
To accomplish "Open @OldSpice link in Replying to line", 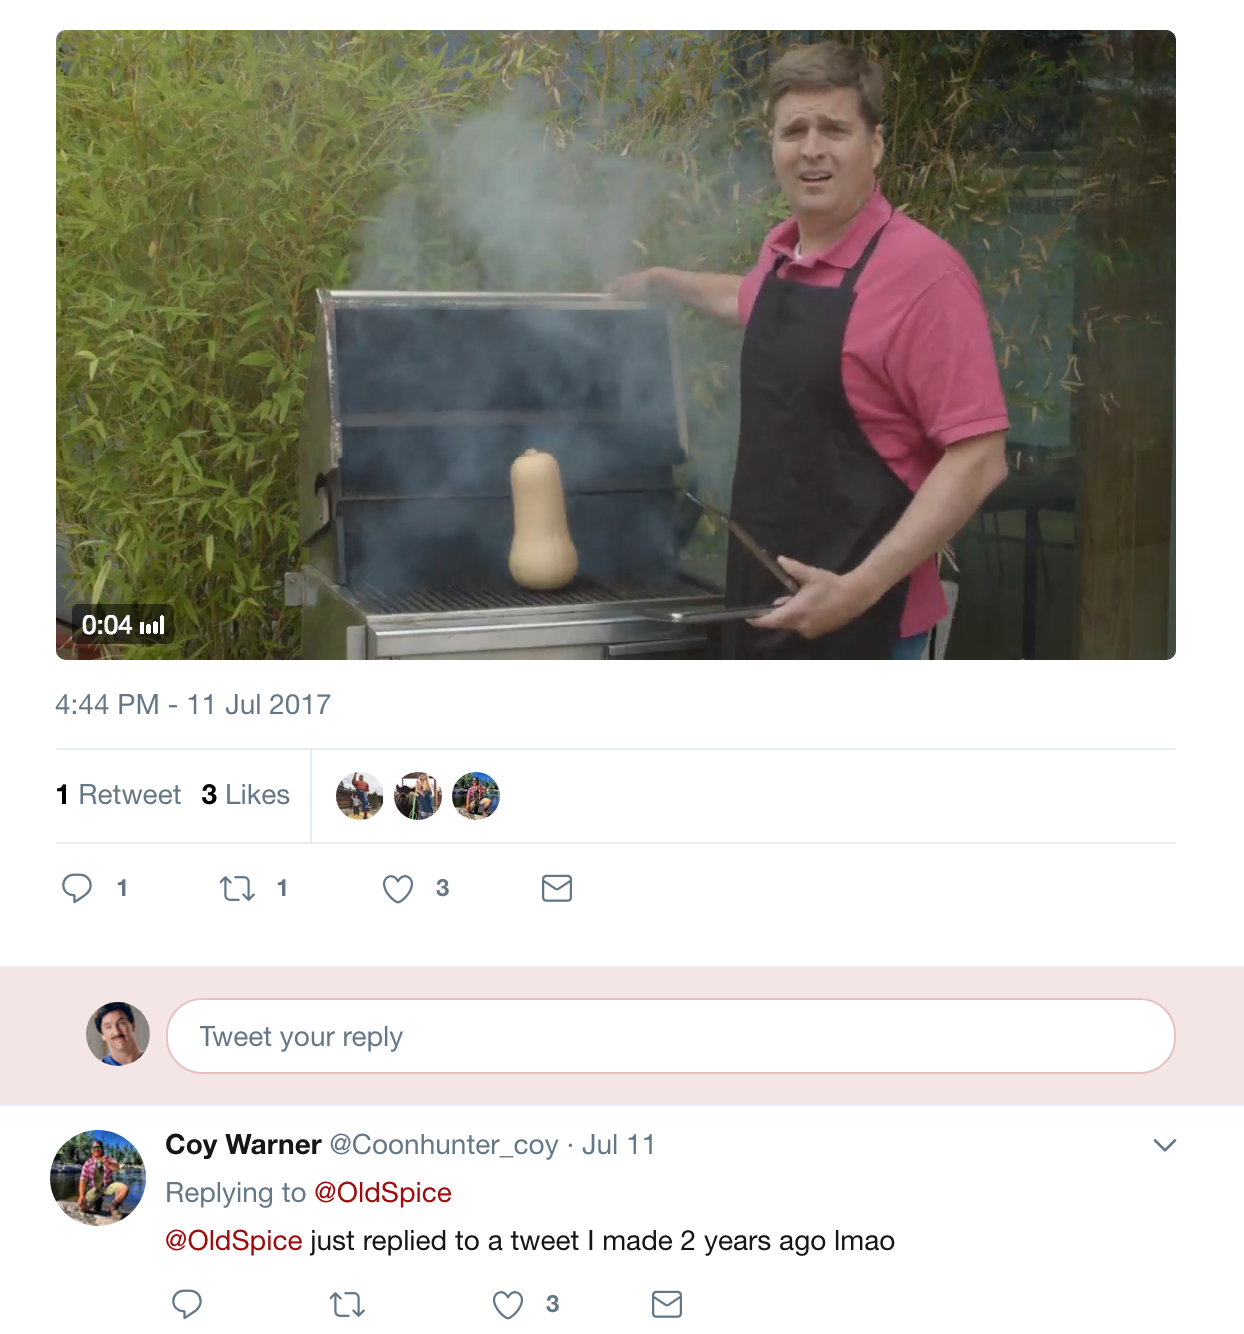I will point(383,1193).
